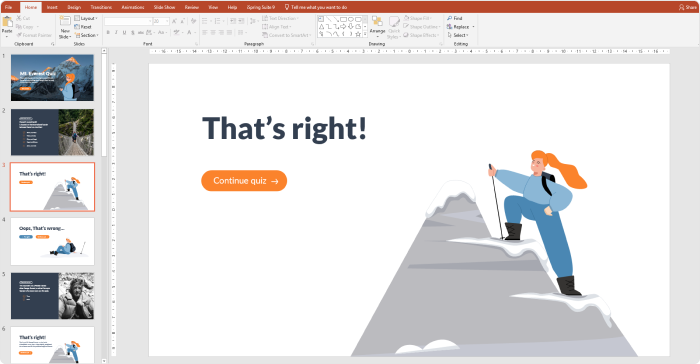Click Find in Editing group
The image size is (700, 364).
click(454, 18)
